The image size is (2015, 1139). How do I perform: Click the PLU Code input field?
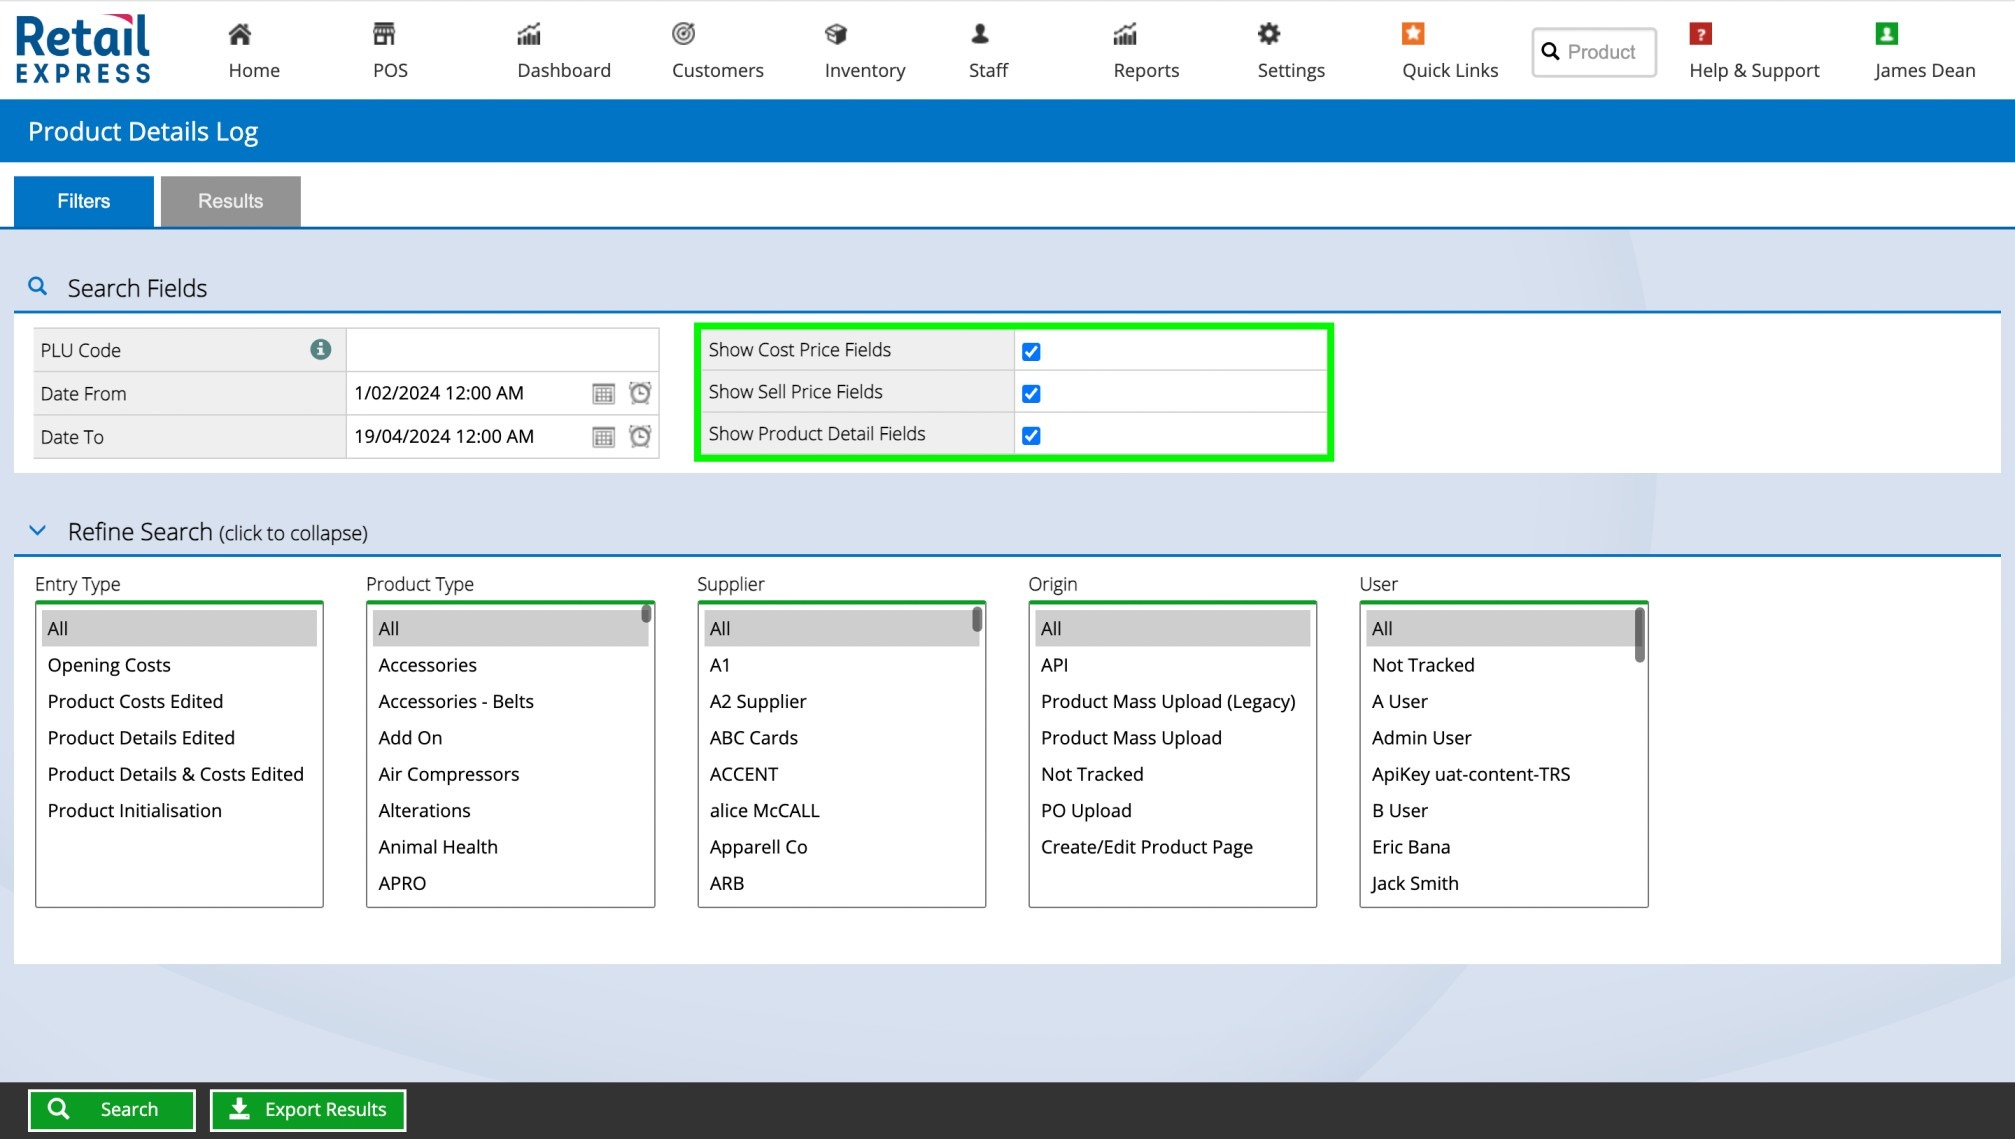[x=502, y=350]
